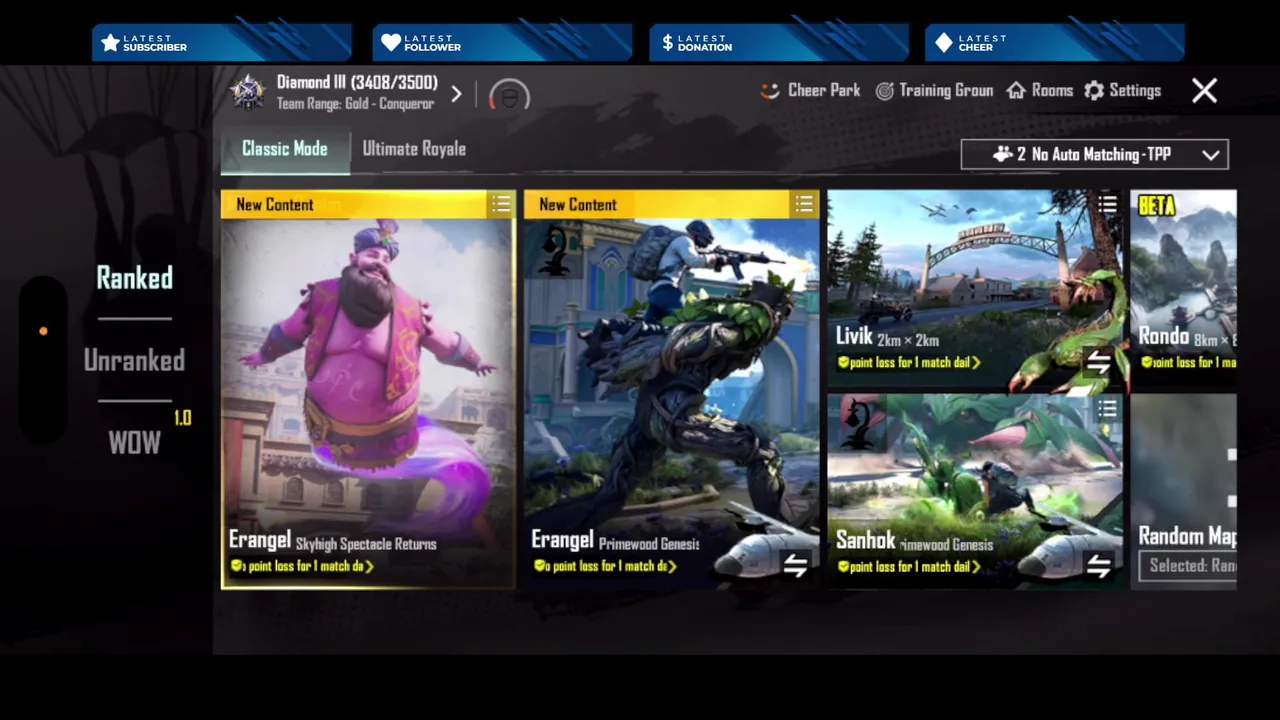
Task: Select WOW mode in sidebar
Action: [x=134, y=442]
